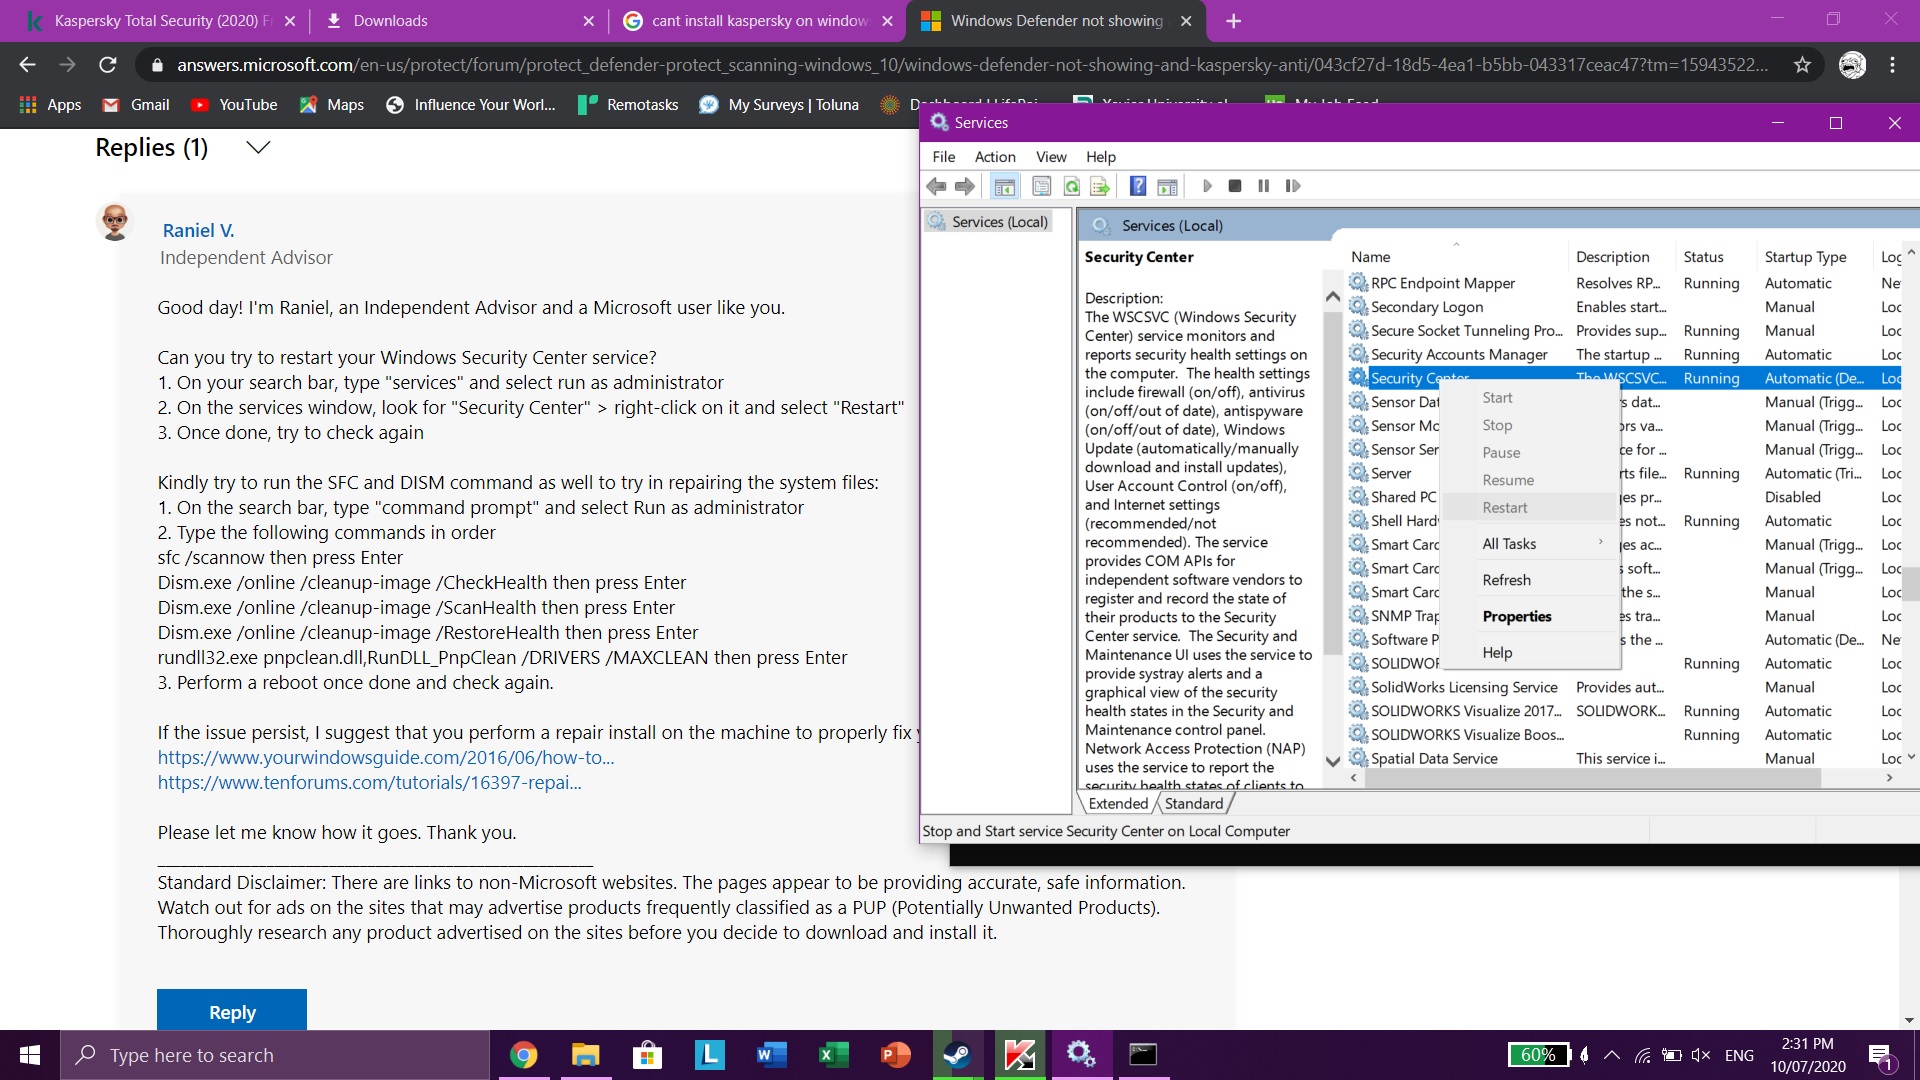The width and height of the screenshot is (1920, 1080).
Task: Click the blue Reply button
Action: 232,1012
